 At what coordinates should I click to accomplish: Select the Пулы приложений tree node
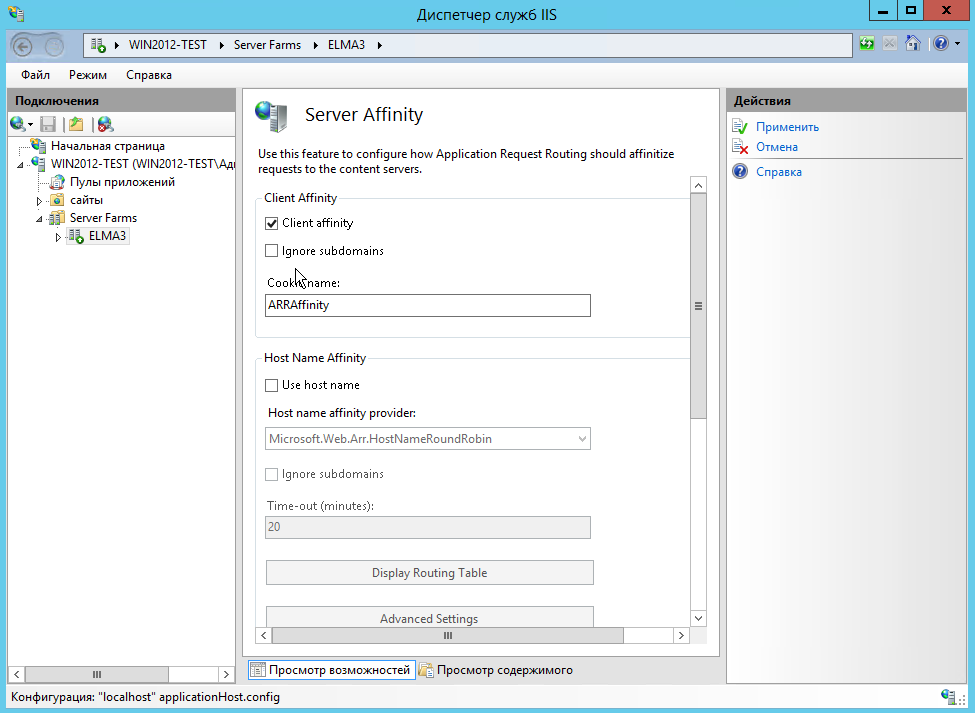[122, 182]
